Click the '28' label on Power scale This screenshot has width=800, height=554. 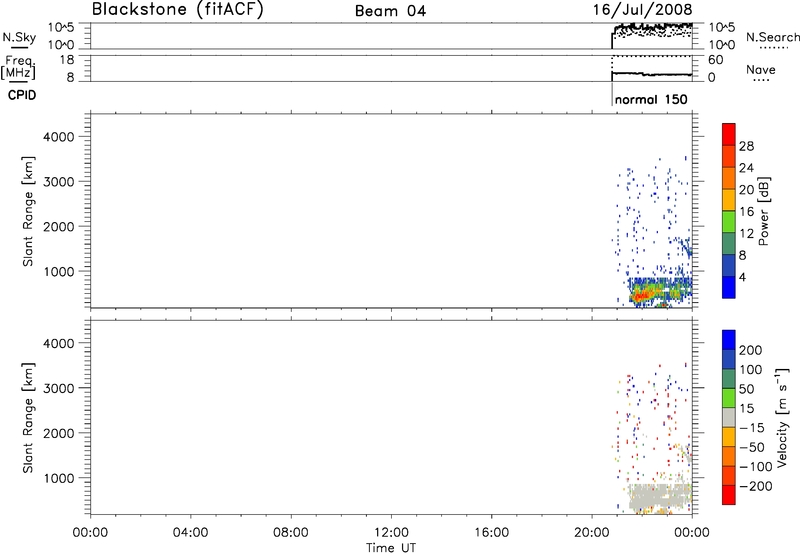[x=746, y=146]
